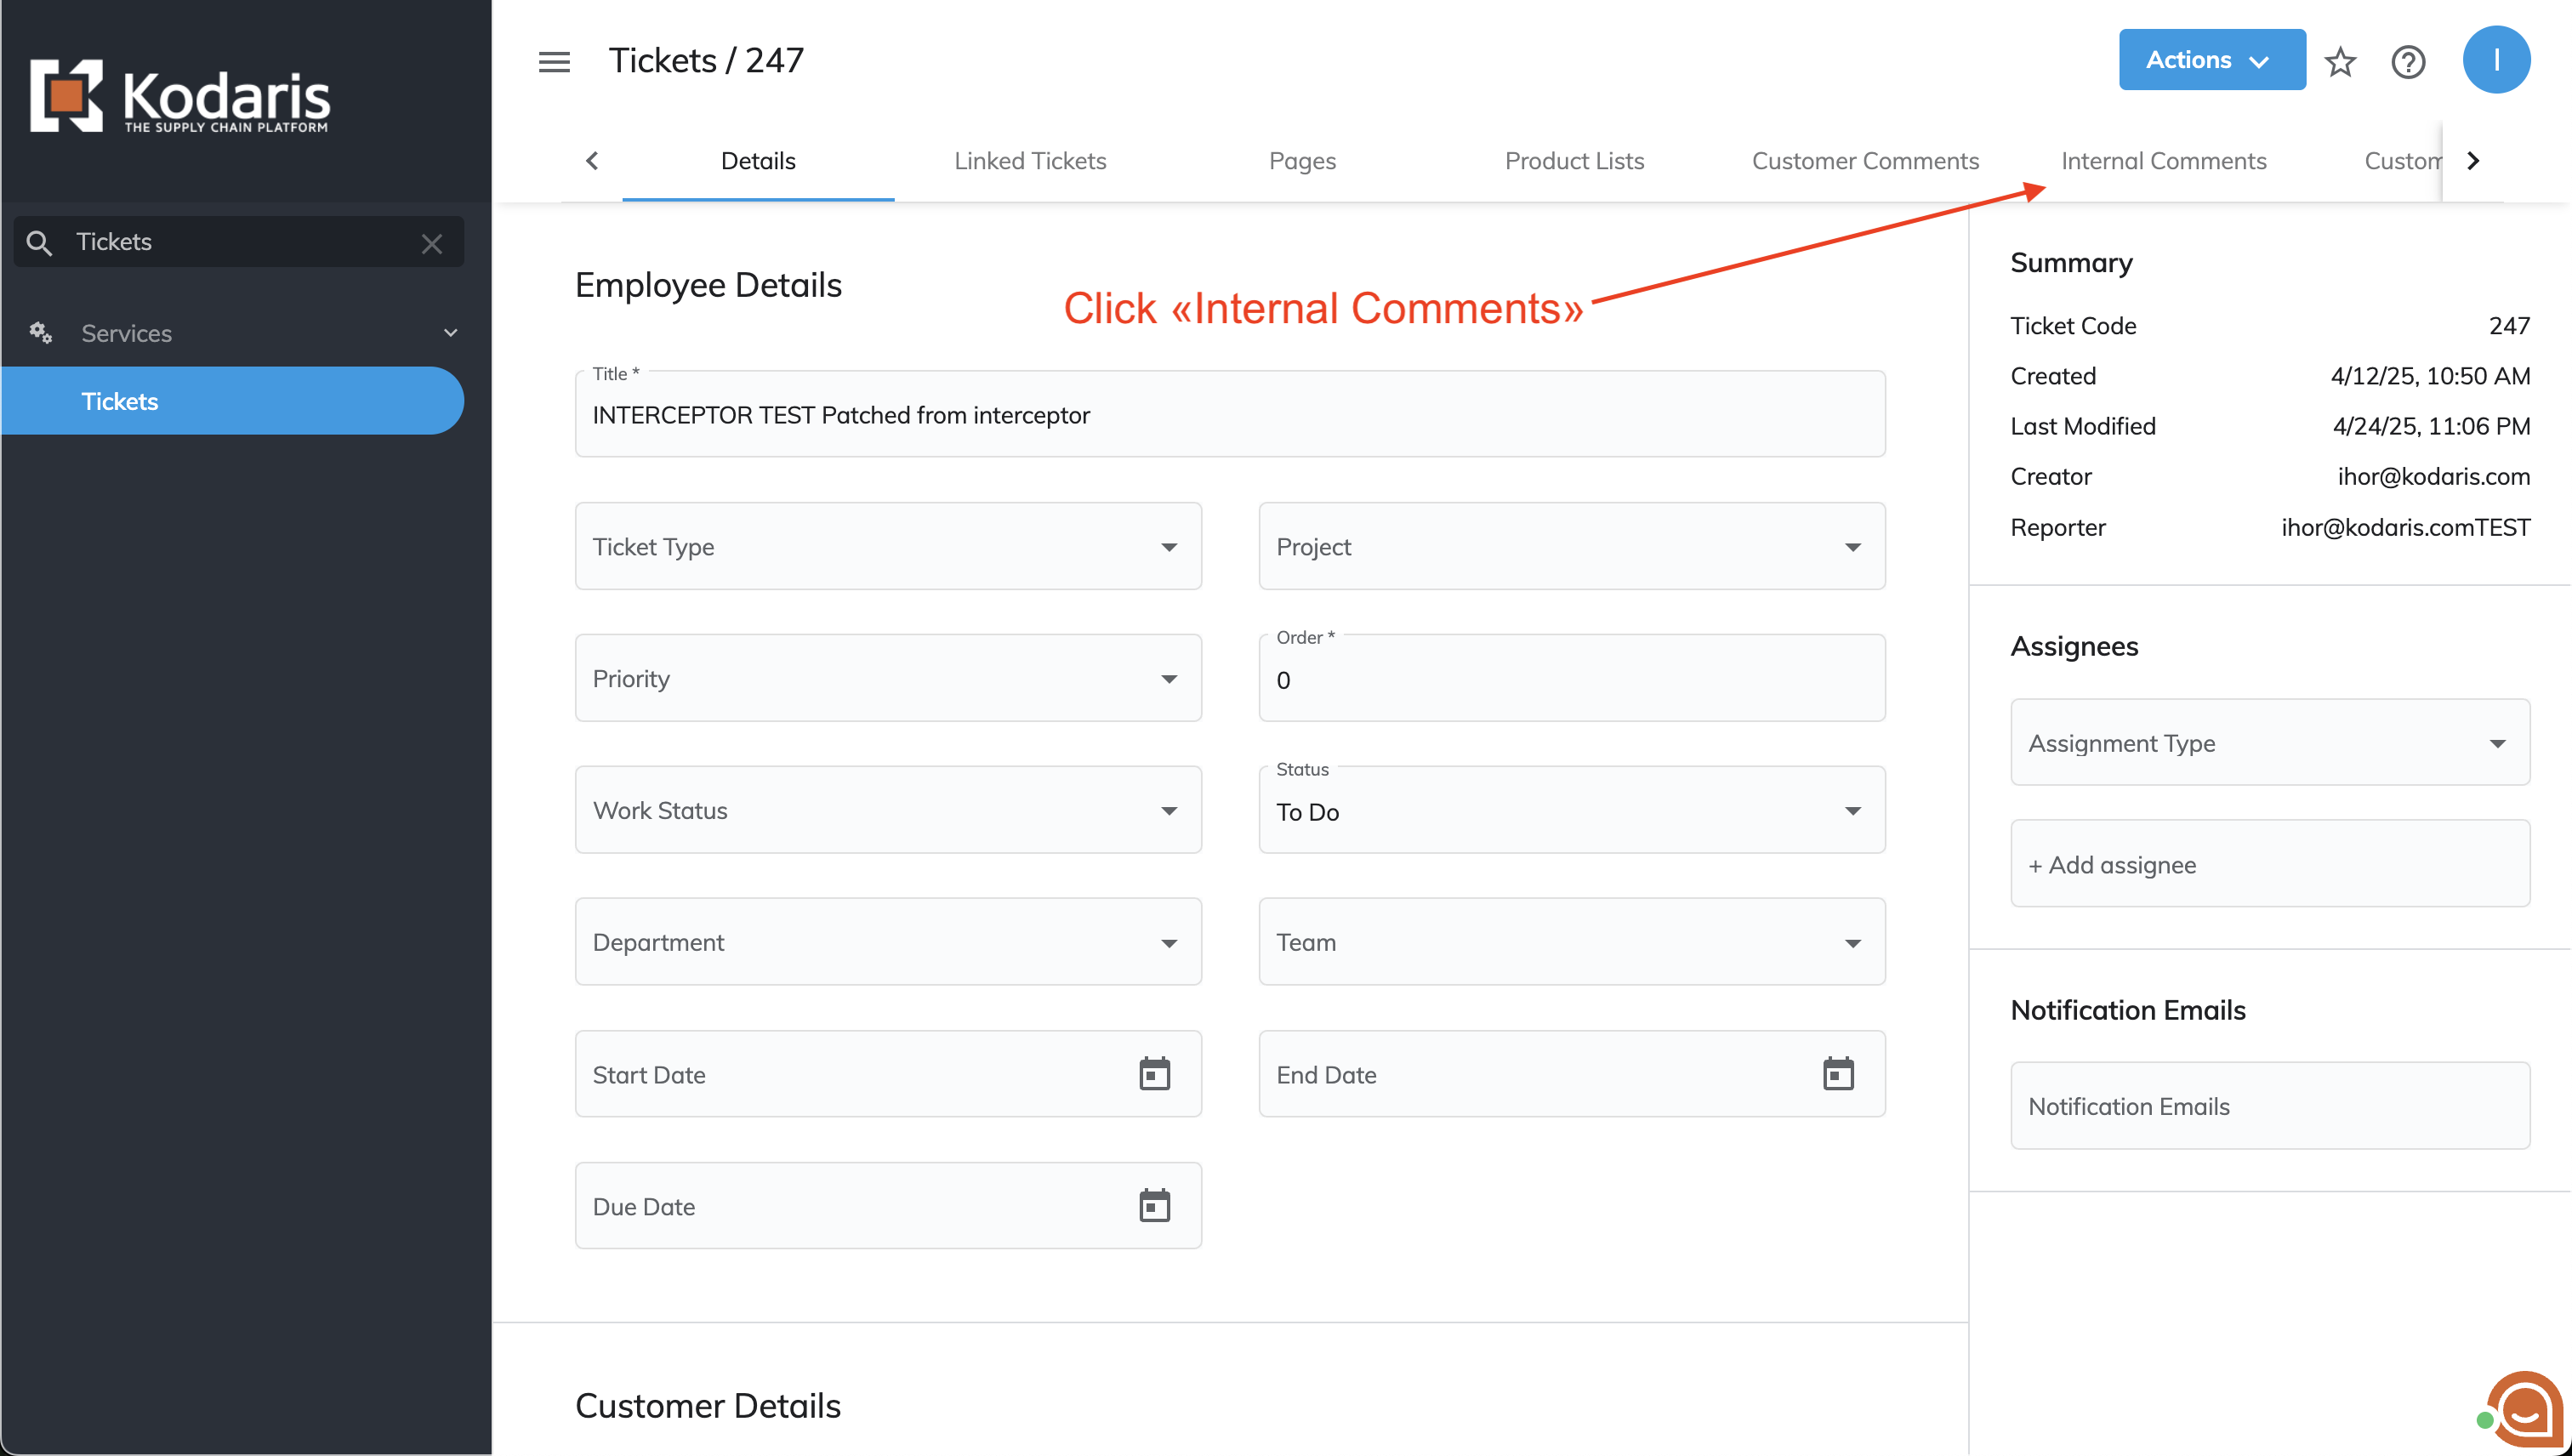Open the Actions button menu
This screenshot has width=2572, height=1456.
point(2211,60)
